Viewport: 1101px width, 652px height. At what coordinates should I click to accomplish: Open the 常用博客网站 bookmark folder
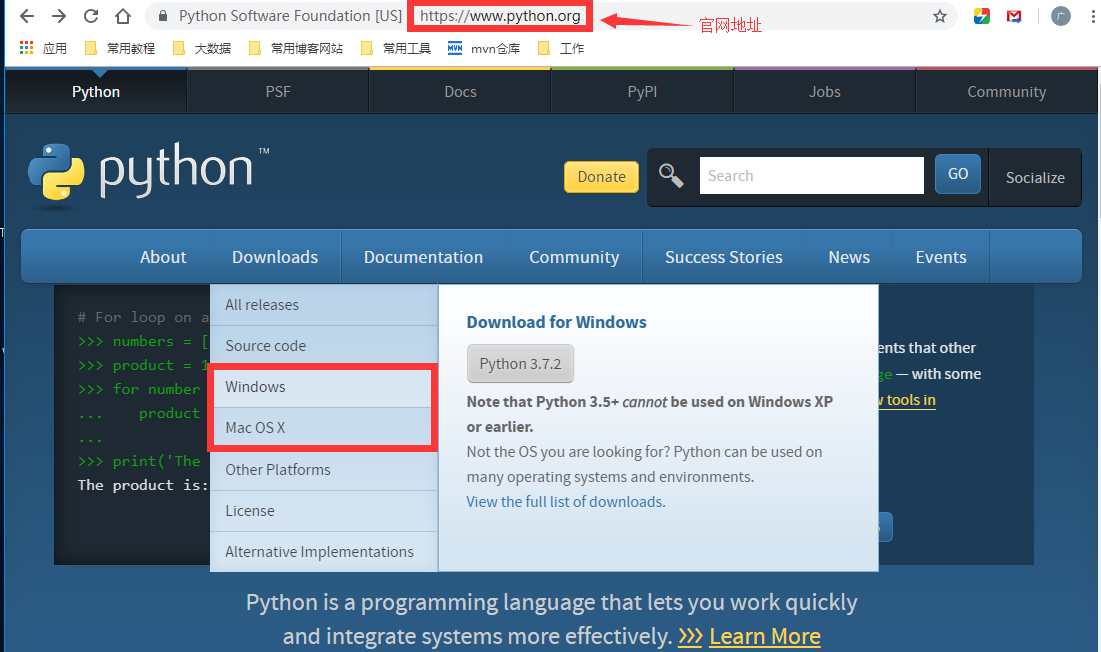tap(296, 48)
